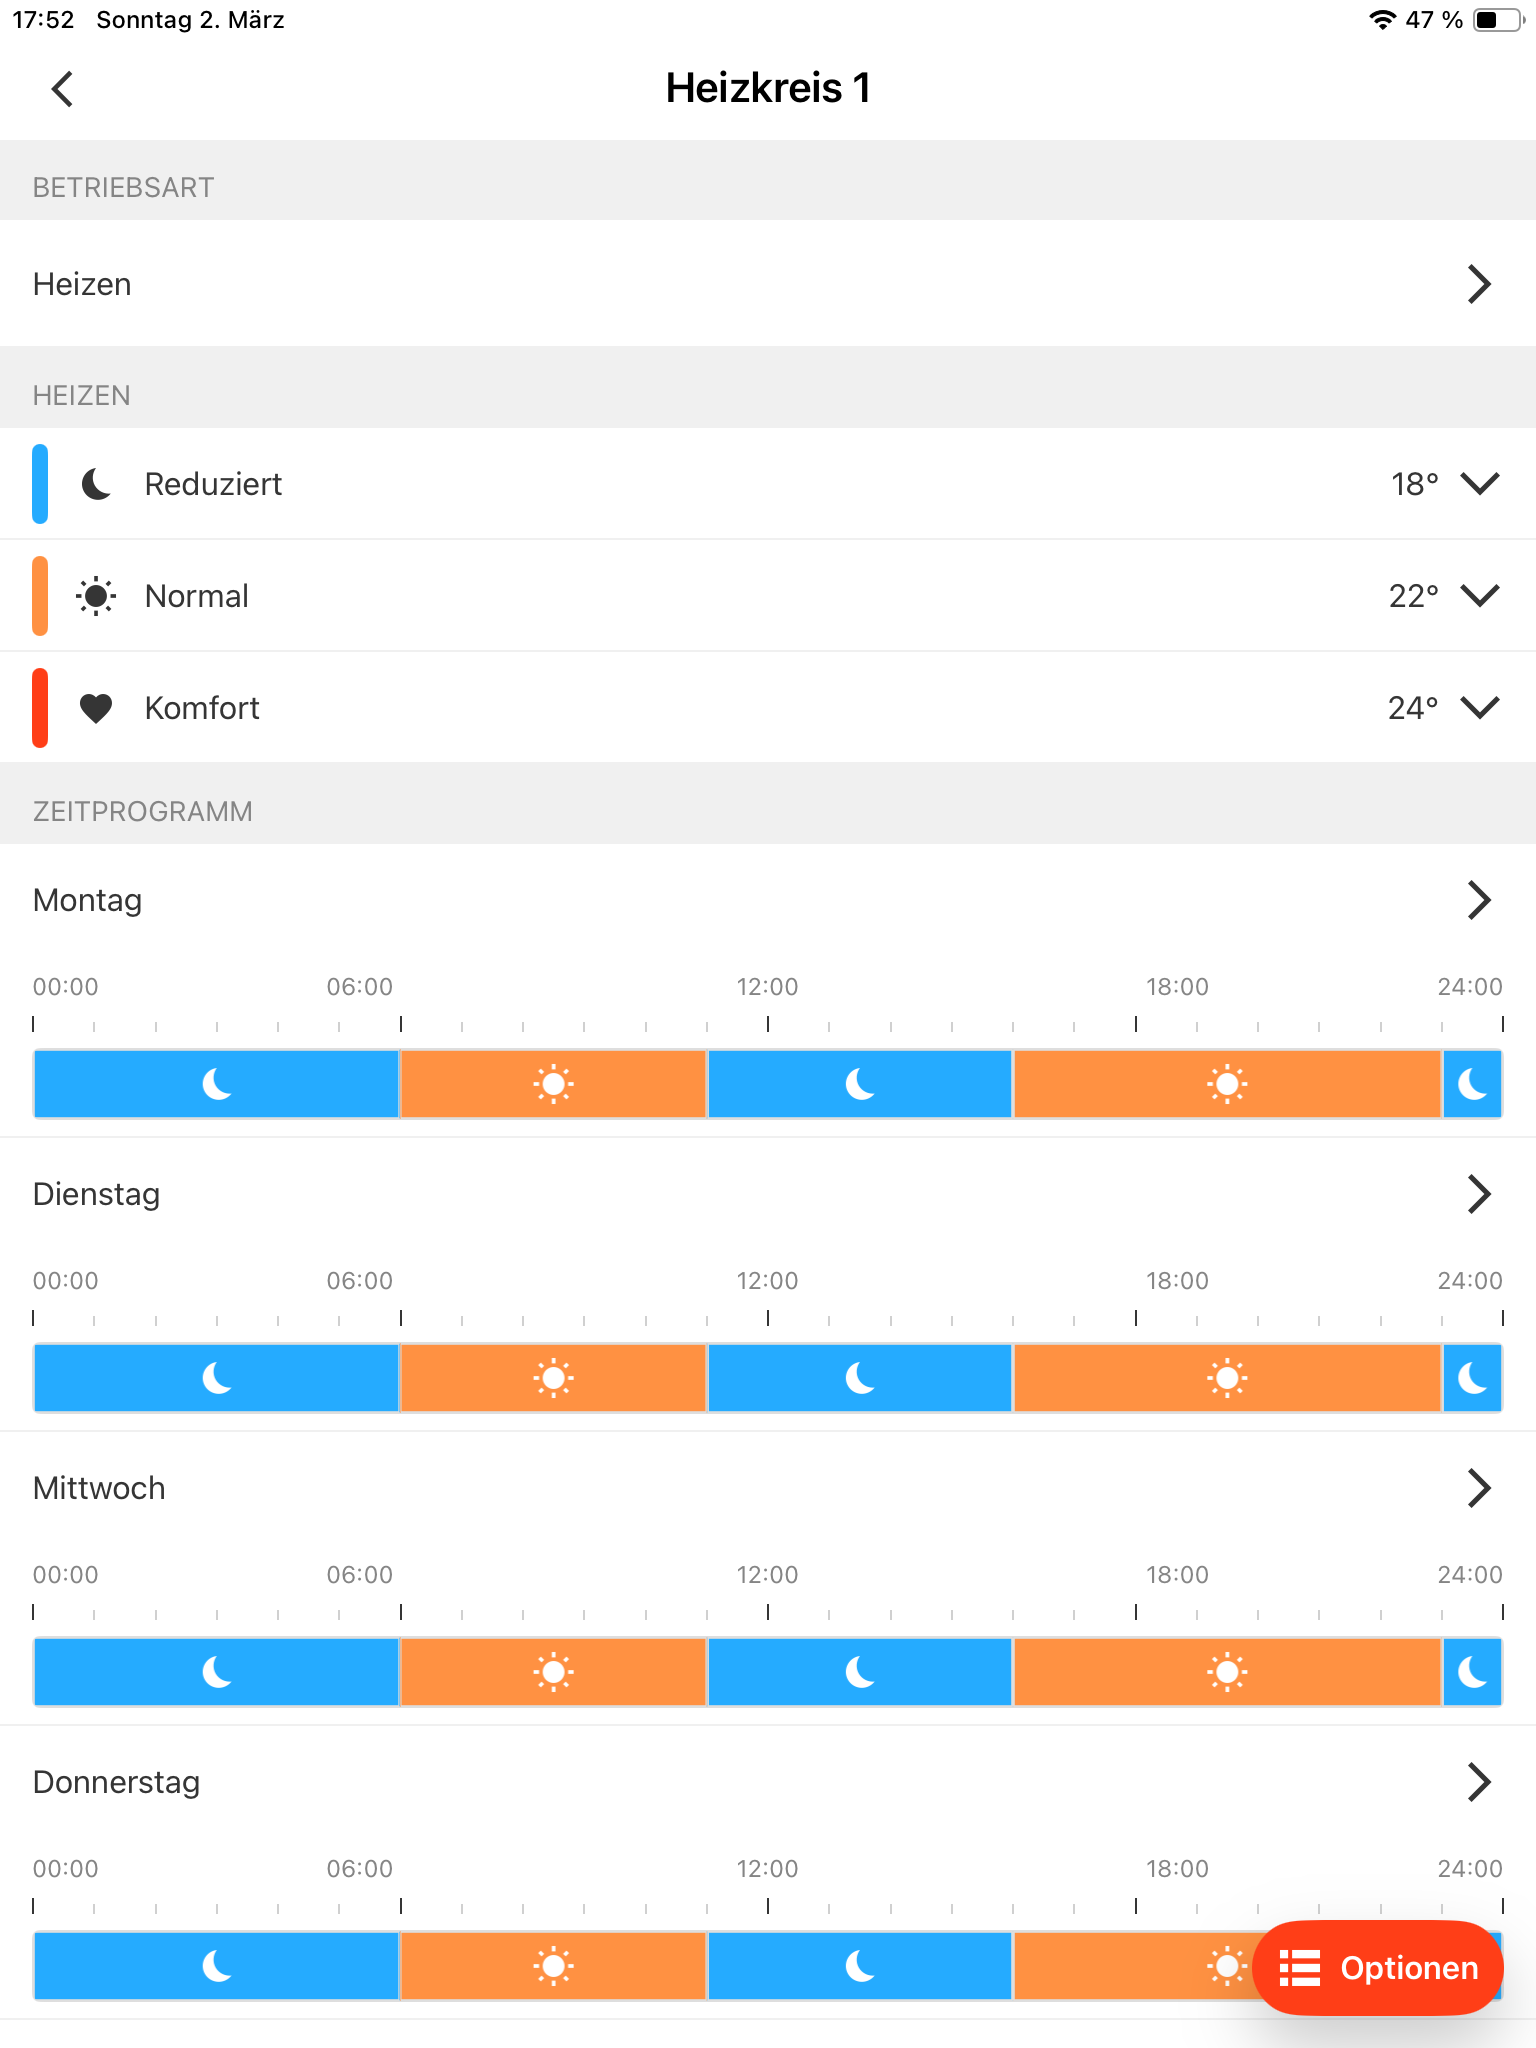Expand the Reduziert 18° temperature dropdown
Viewport: 1536px width, 2048px height.
[x=1479, y=484]
